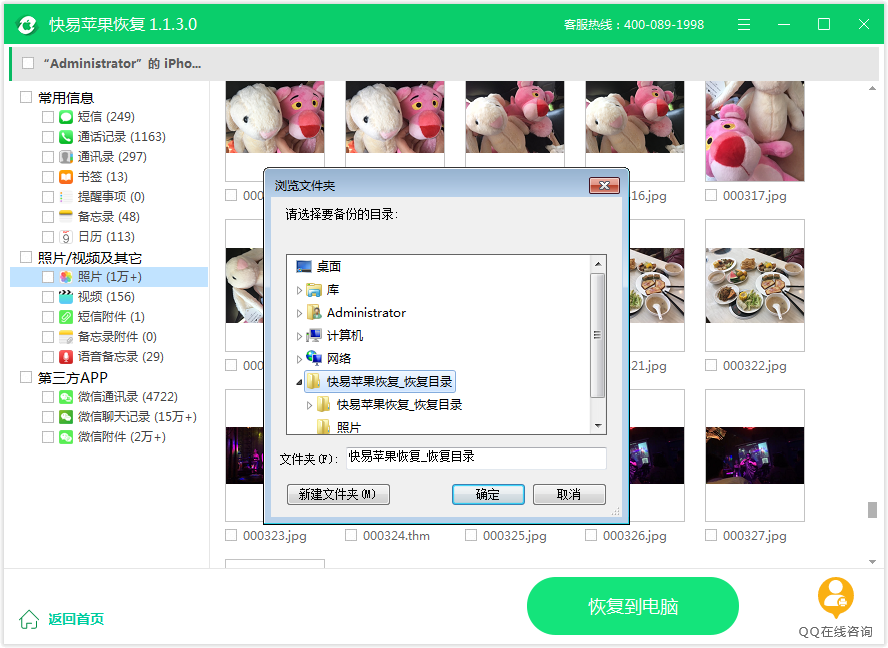Image resolution: width=888 pixels, height=648 pixels.
Task: Click the folder tree scrollbar thumb
Action: pyautogui.click(x=597, y=335)
